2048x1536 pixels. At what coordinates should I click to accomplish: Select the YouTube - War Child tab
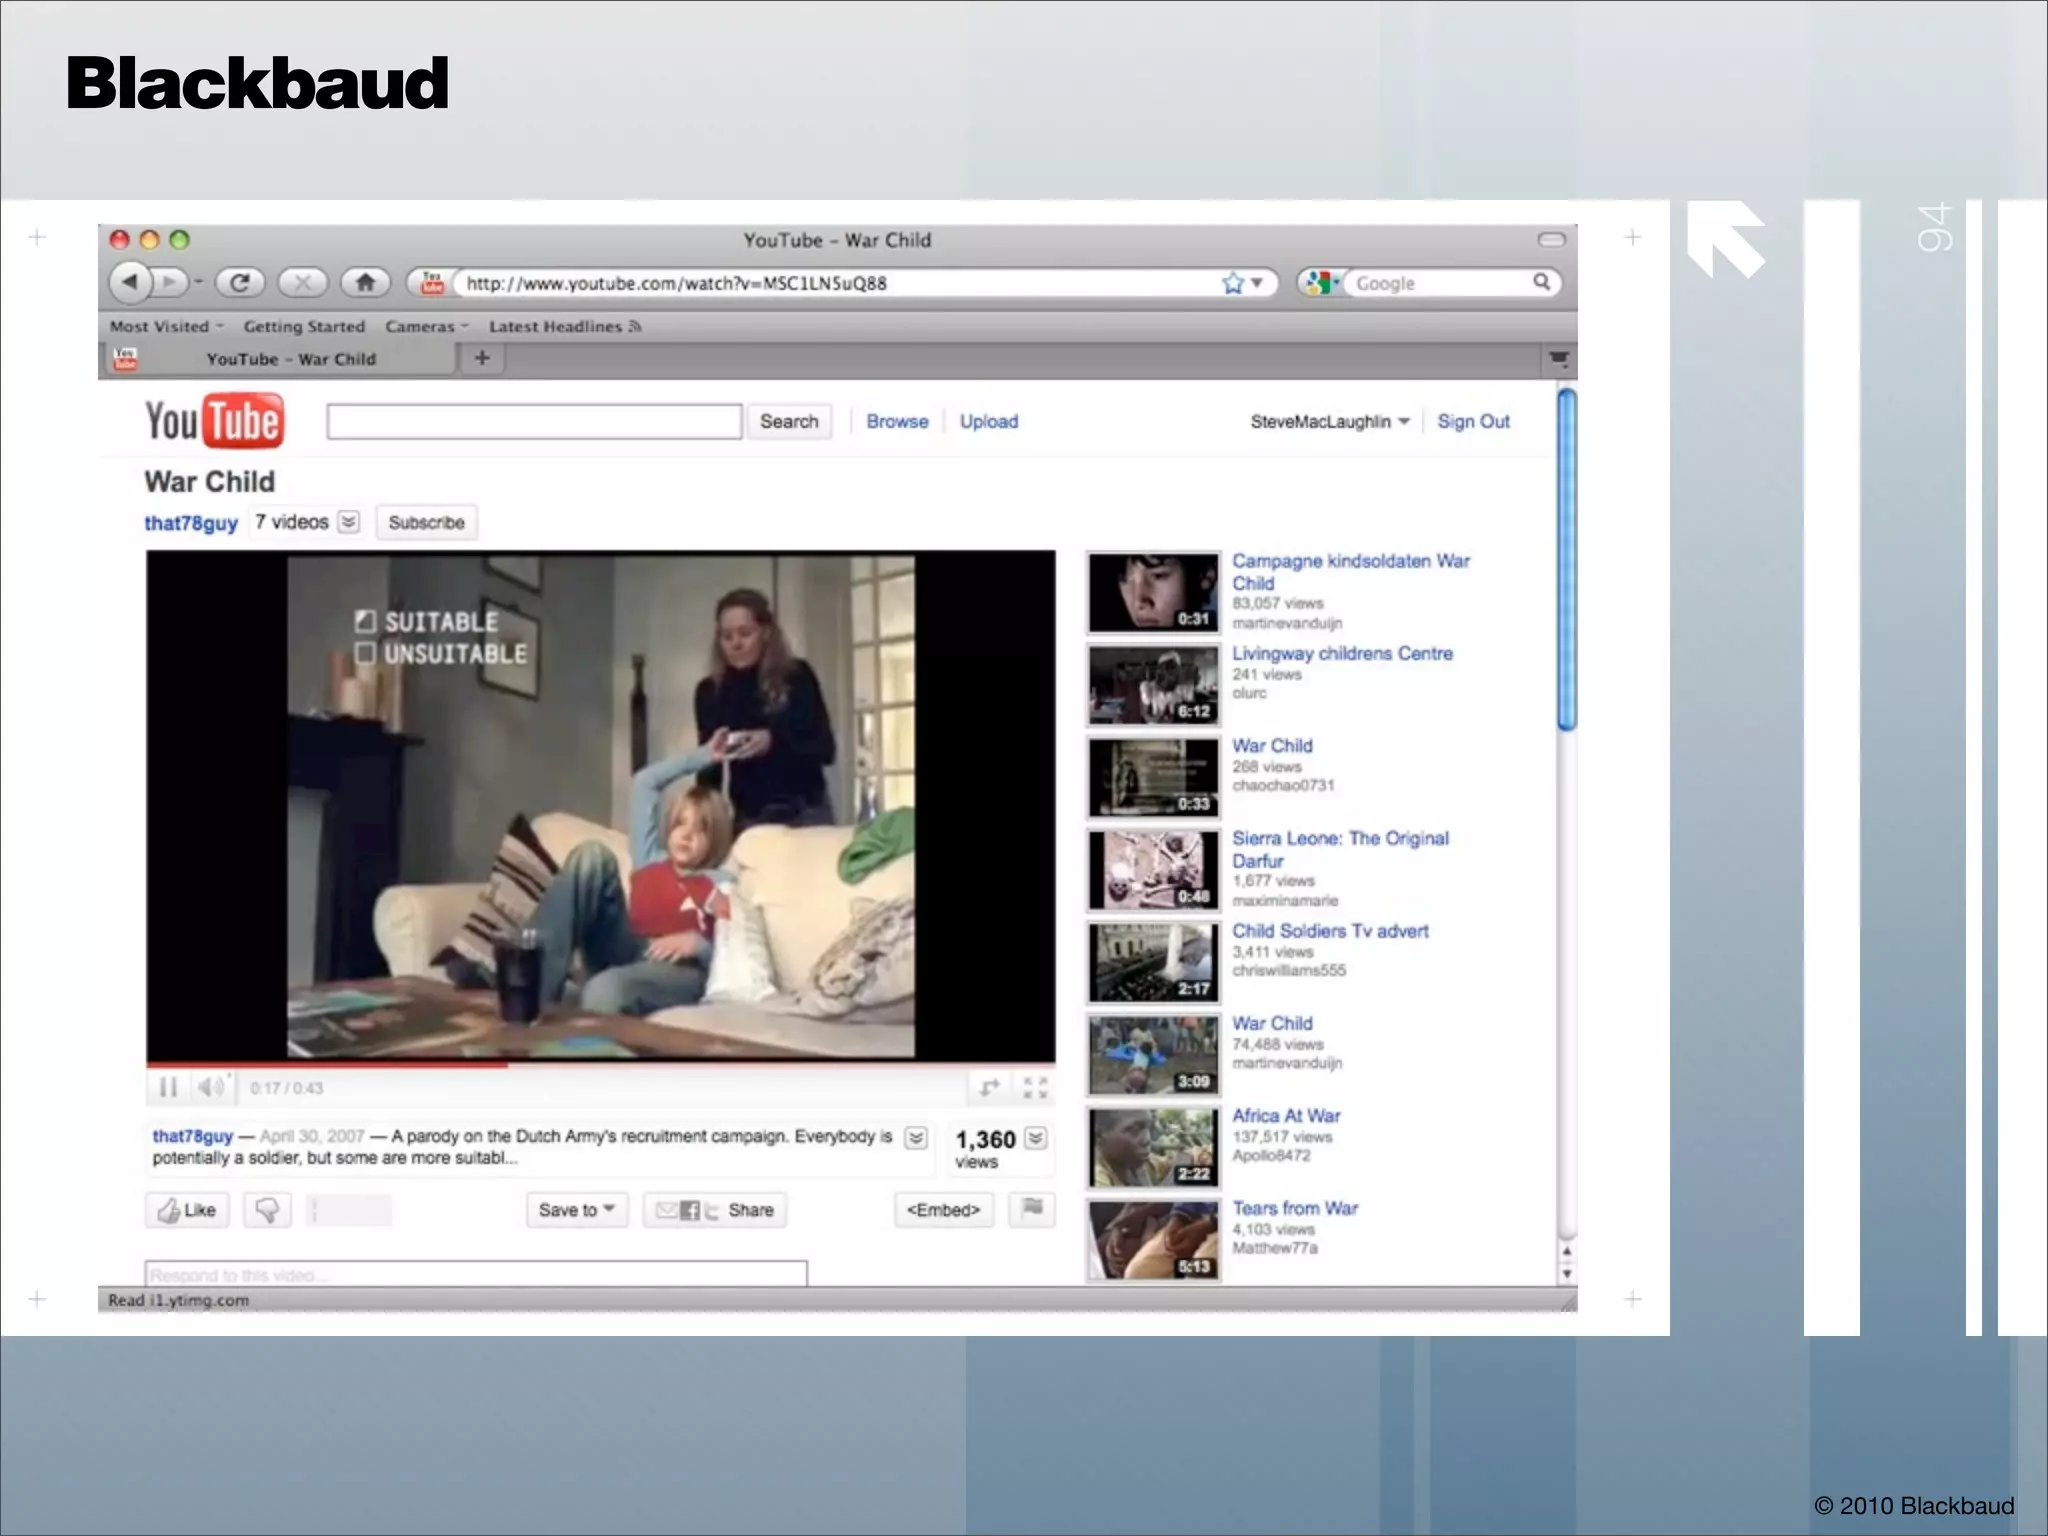point(280,359)
